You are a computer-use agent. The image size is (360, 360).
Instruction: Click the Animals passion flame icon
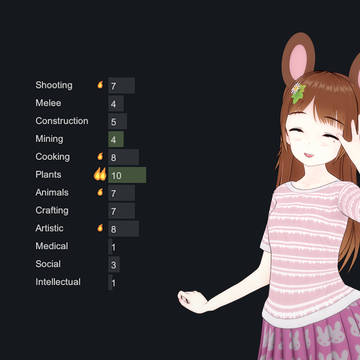(x=100, y=192)
